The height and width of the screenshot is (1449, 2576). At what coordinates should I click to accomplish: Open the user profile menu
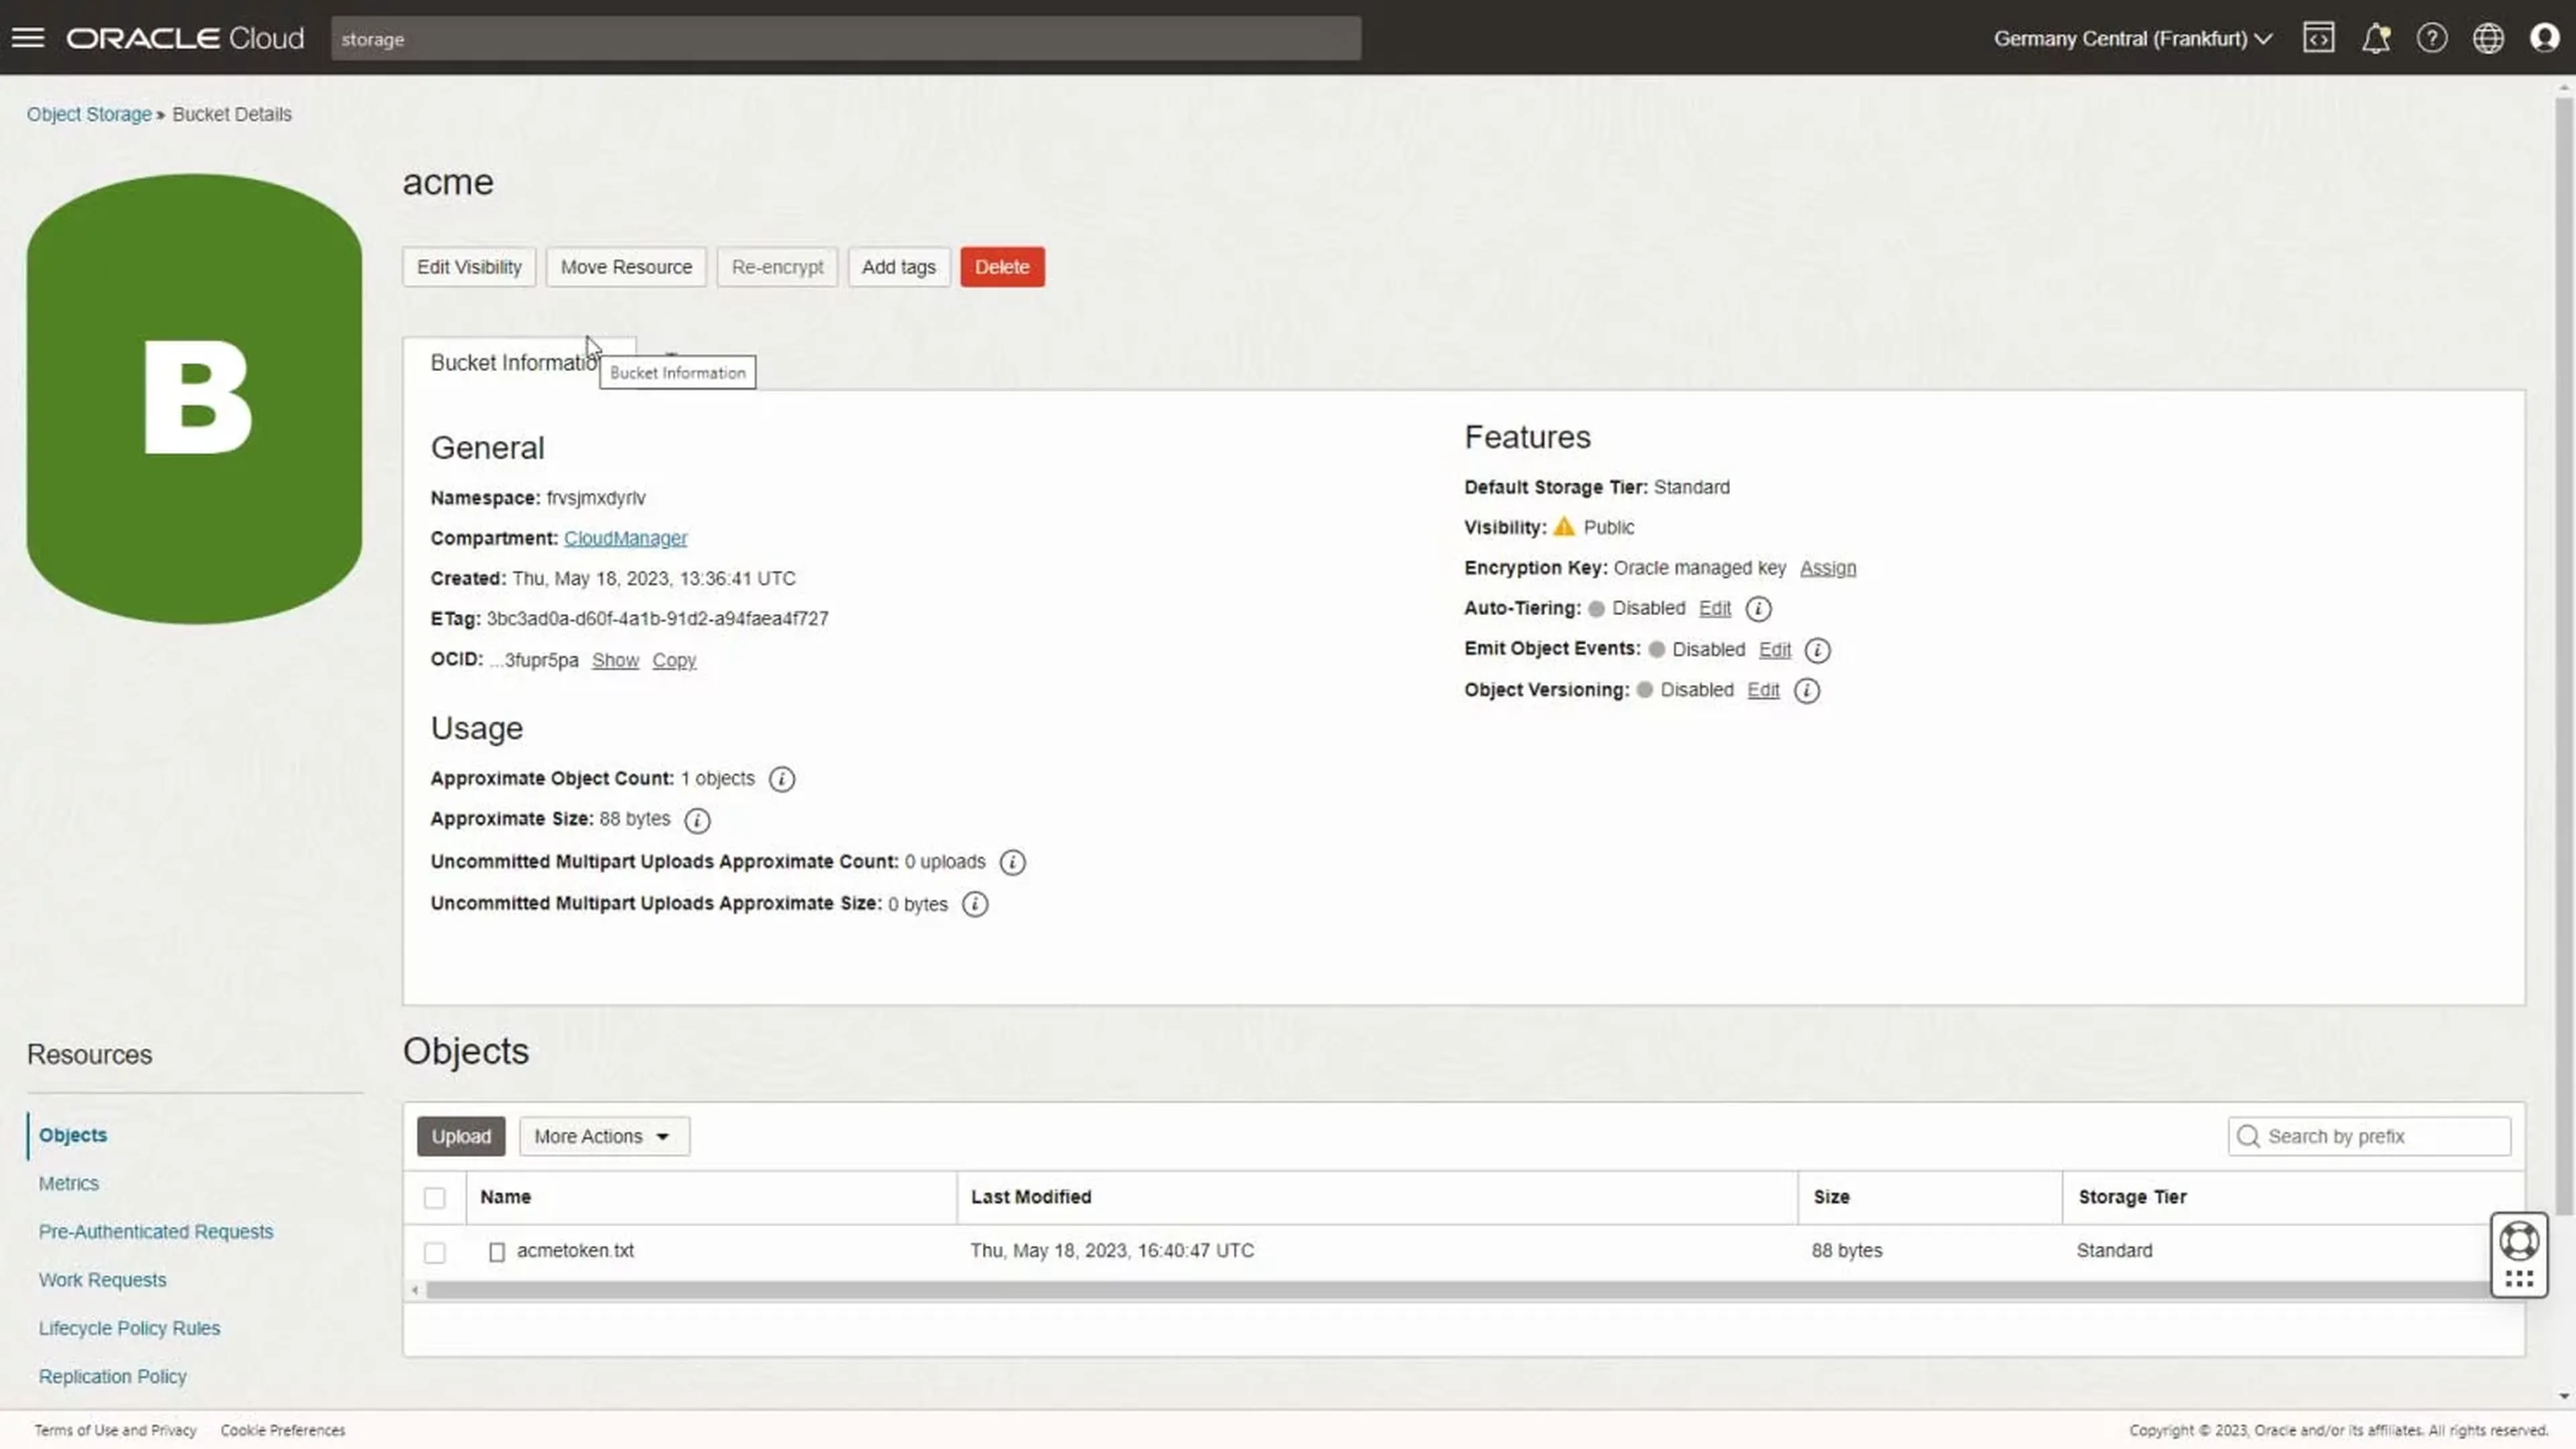tap(2544, 38)
